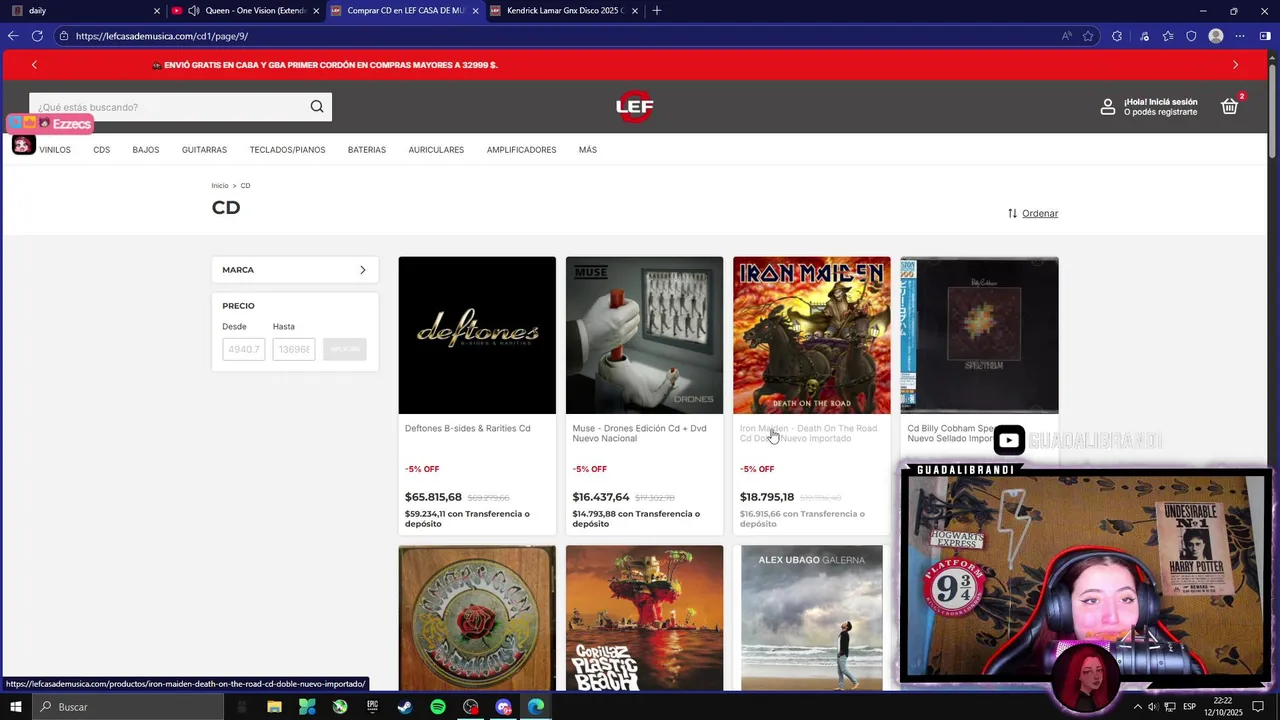Open a new browser tab
Image resolution: width=1280 pixels, height=720 pixels.
point(656,11)
